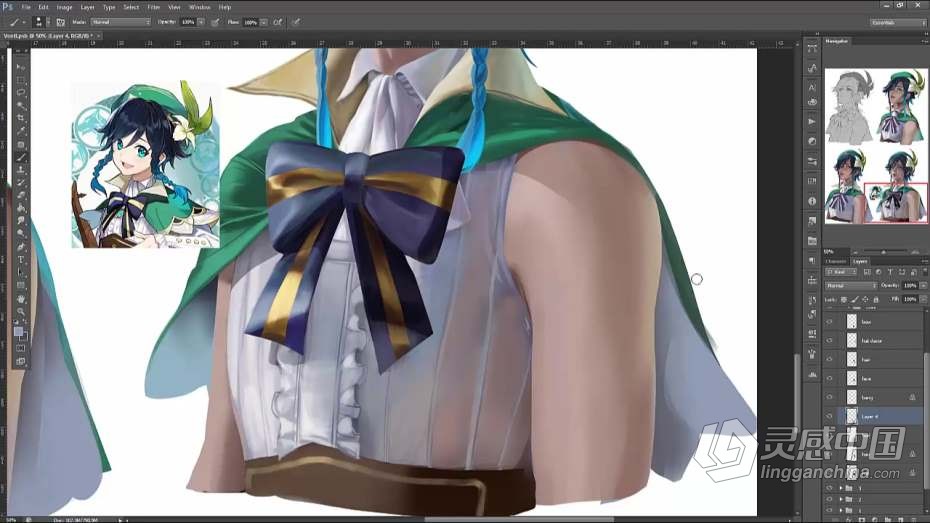The image size is (930, 523).
Task: Change screen mode via toolbox icon
Action: (21, 361)
